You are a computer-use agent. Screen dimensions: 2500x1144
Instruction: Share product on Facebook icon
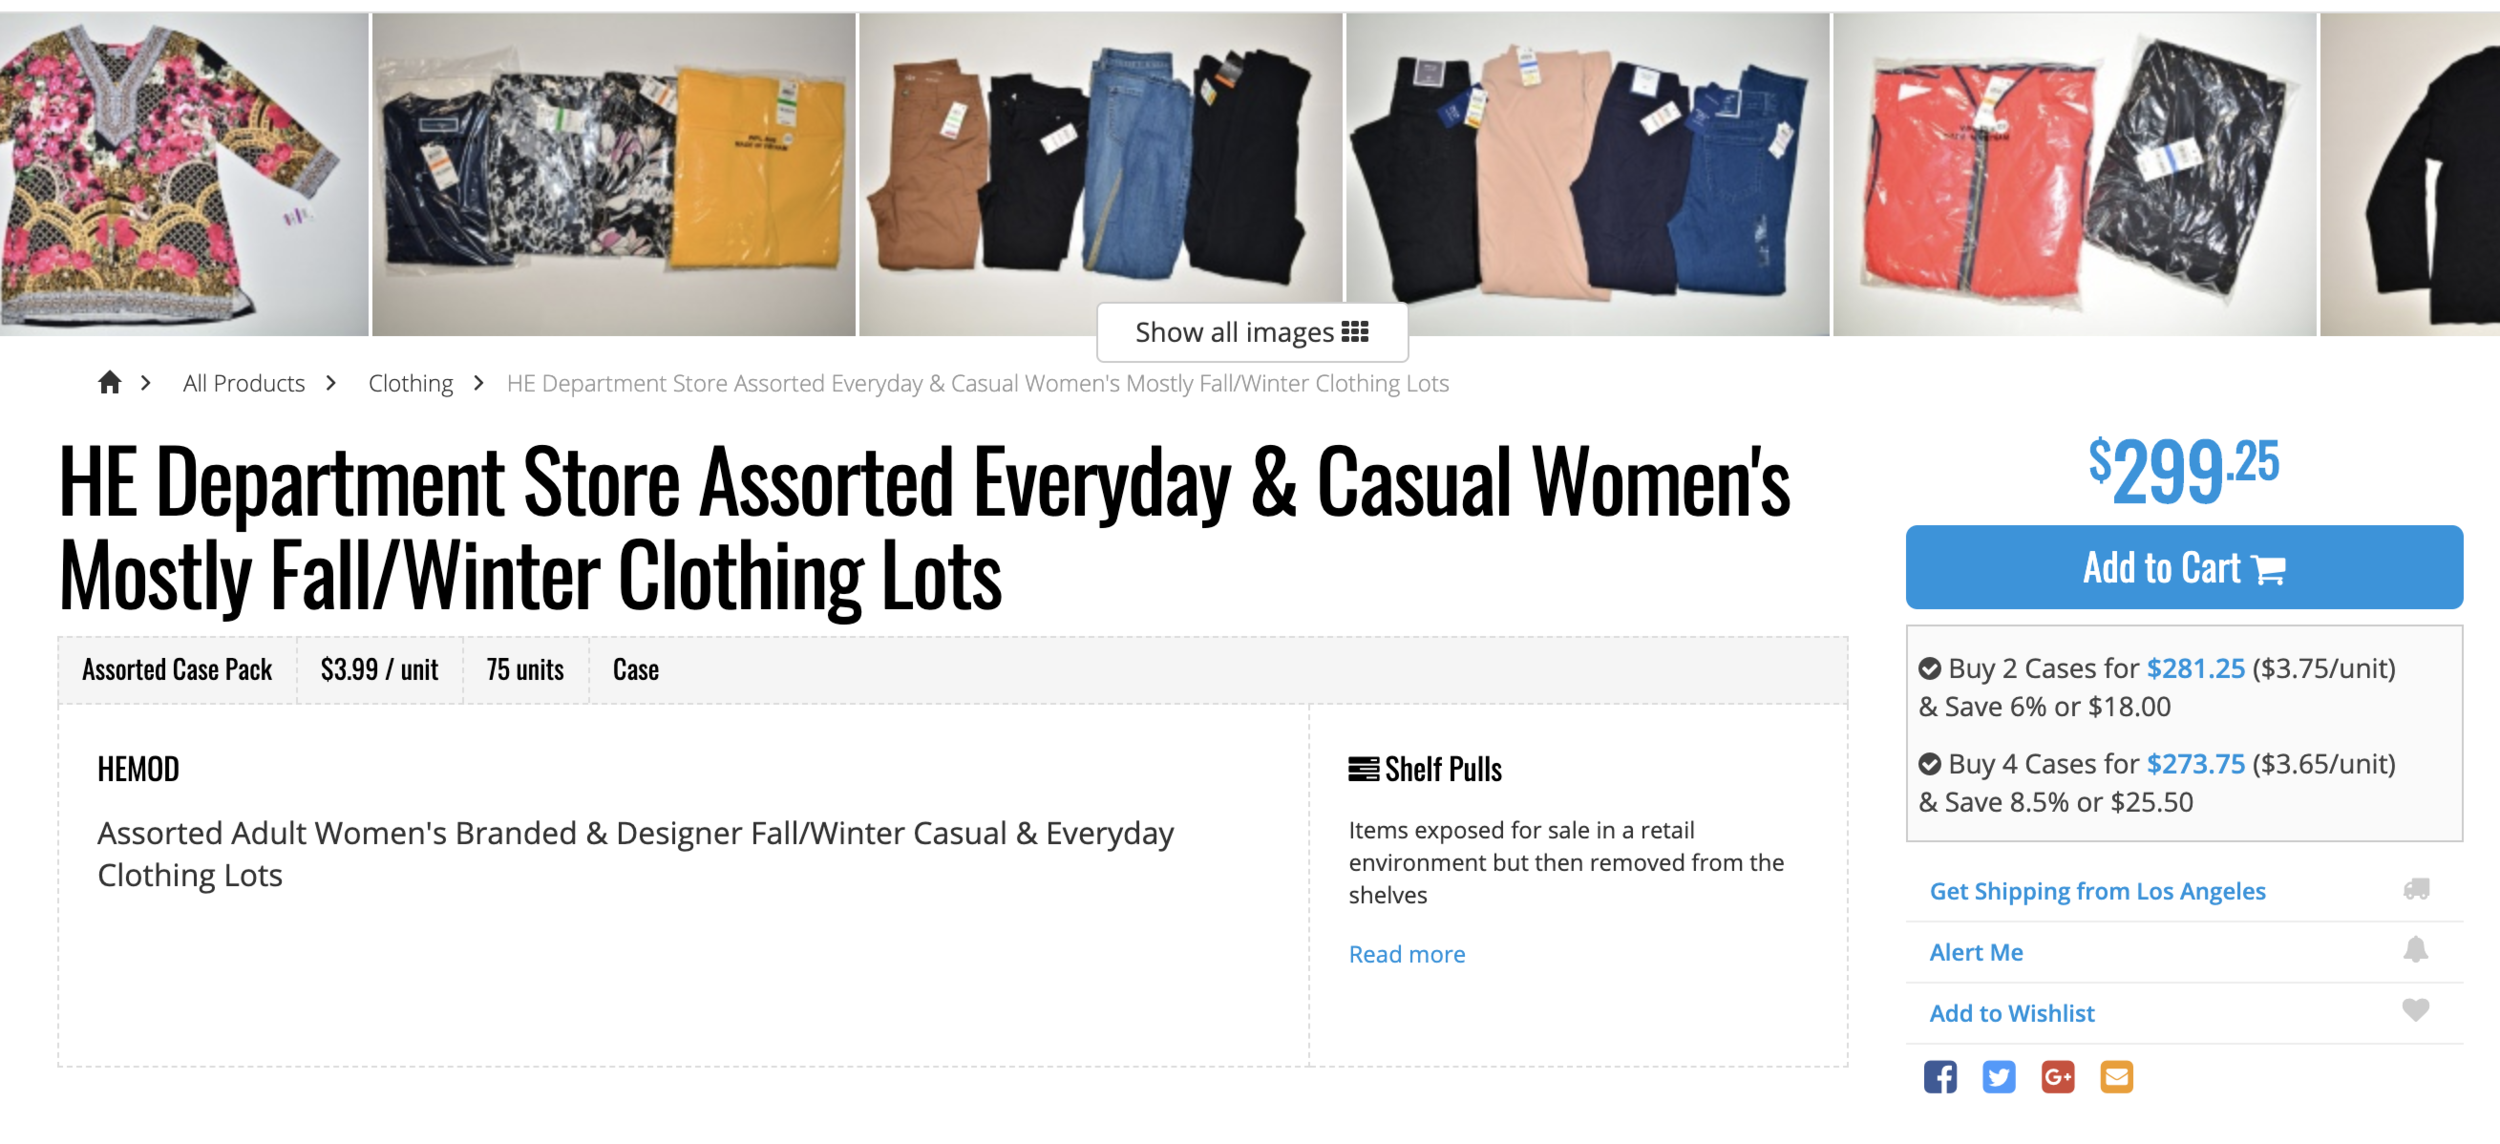[1940, 1077]
